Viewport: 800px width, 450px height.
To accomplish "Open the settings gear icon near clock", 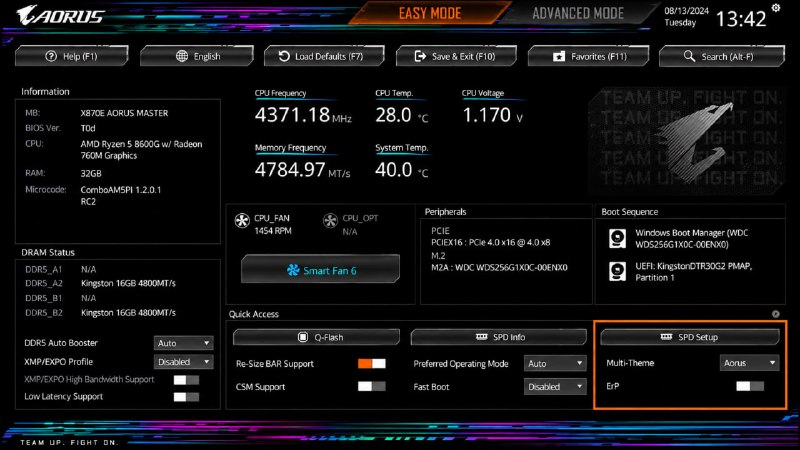I will (776, 8).
